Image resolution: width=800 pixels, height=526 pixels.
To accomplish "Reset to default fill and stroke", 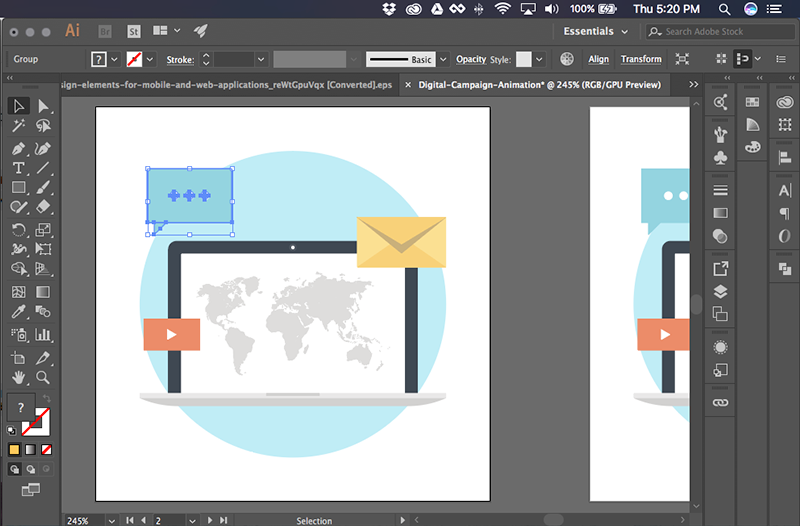I will [x=11, y=431].
